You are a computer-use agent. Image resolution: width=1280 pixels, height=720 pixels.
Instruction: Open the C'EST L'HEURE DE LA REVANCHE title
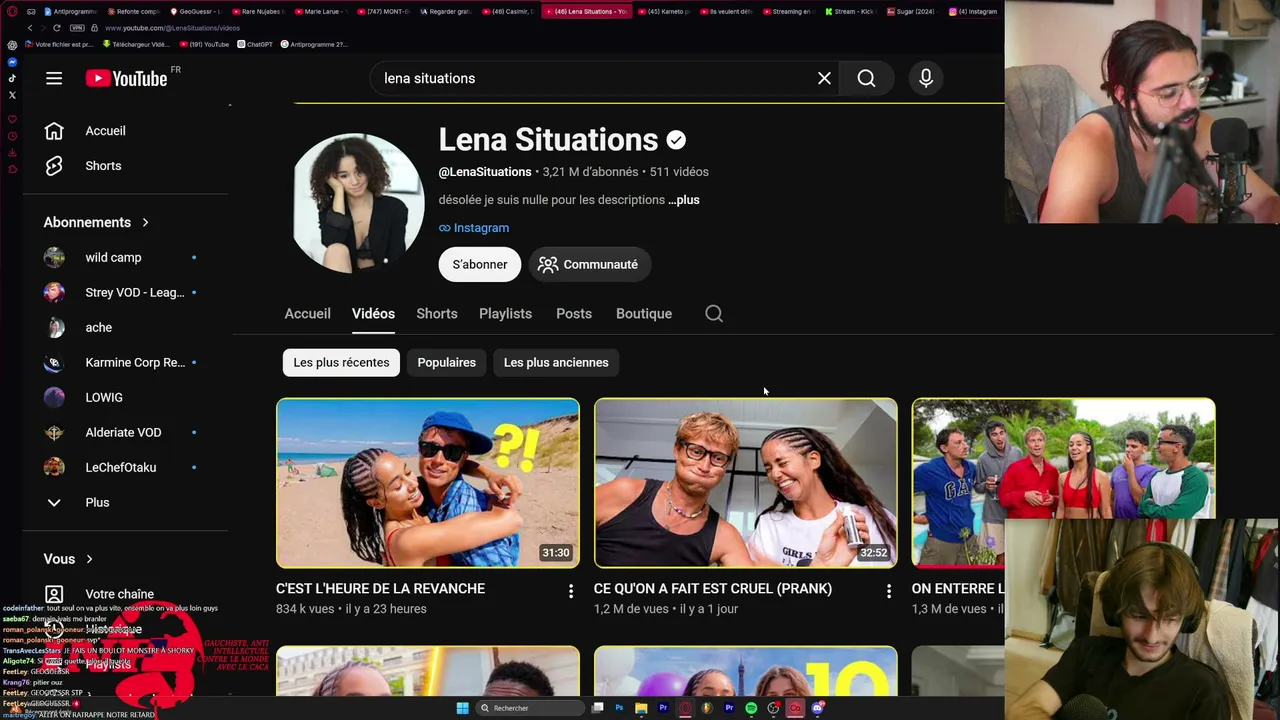[380, 589]
